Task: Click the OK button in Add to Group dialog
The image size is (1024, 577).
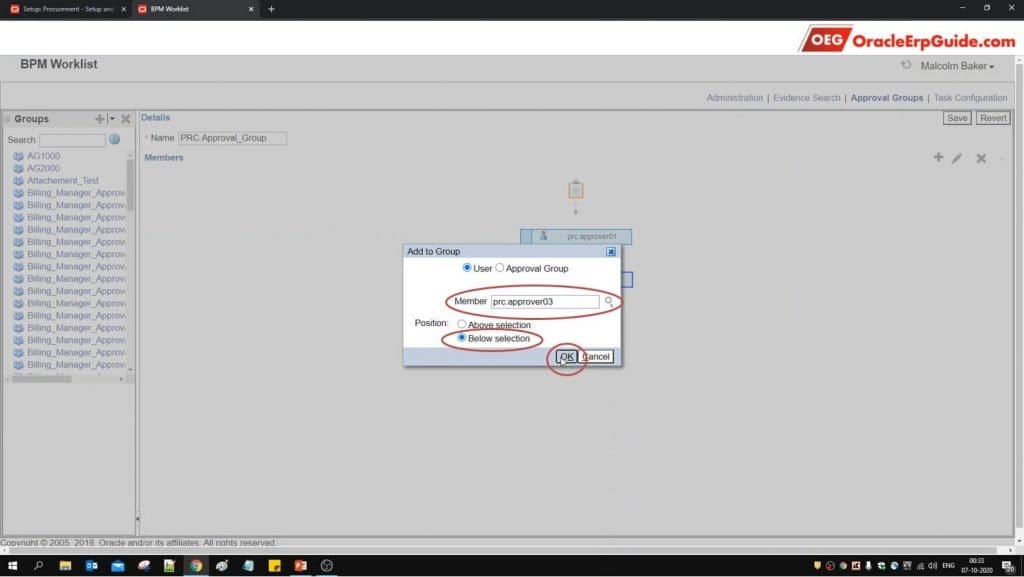Action: (567, 355)
